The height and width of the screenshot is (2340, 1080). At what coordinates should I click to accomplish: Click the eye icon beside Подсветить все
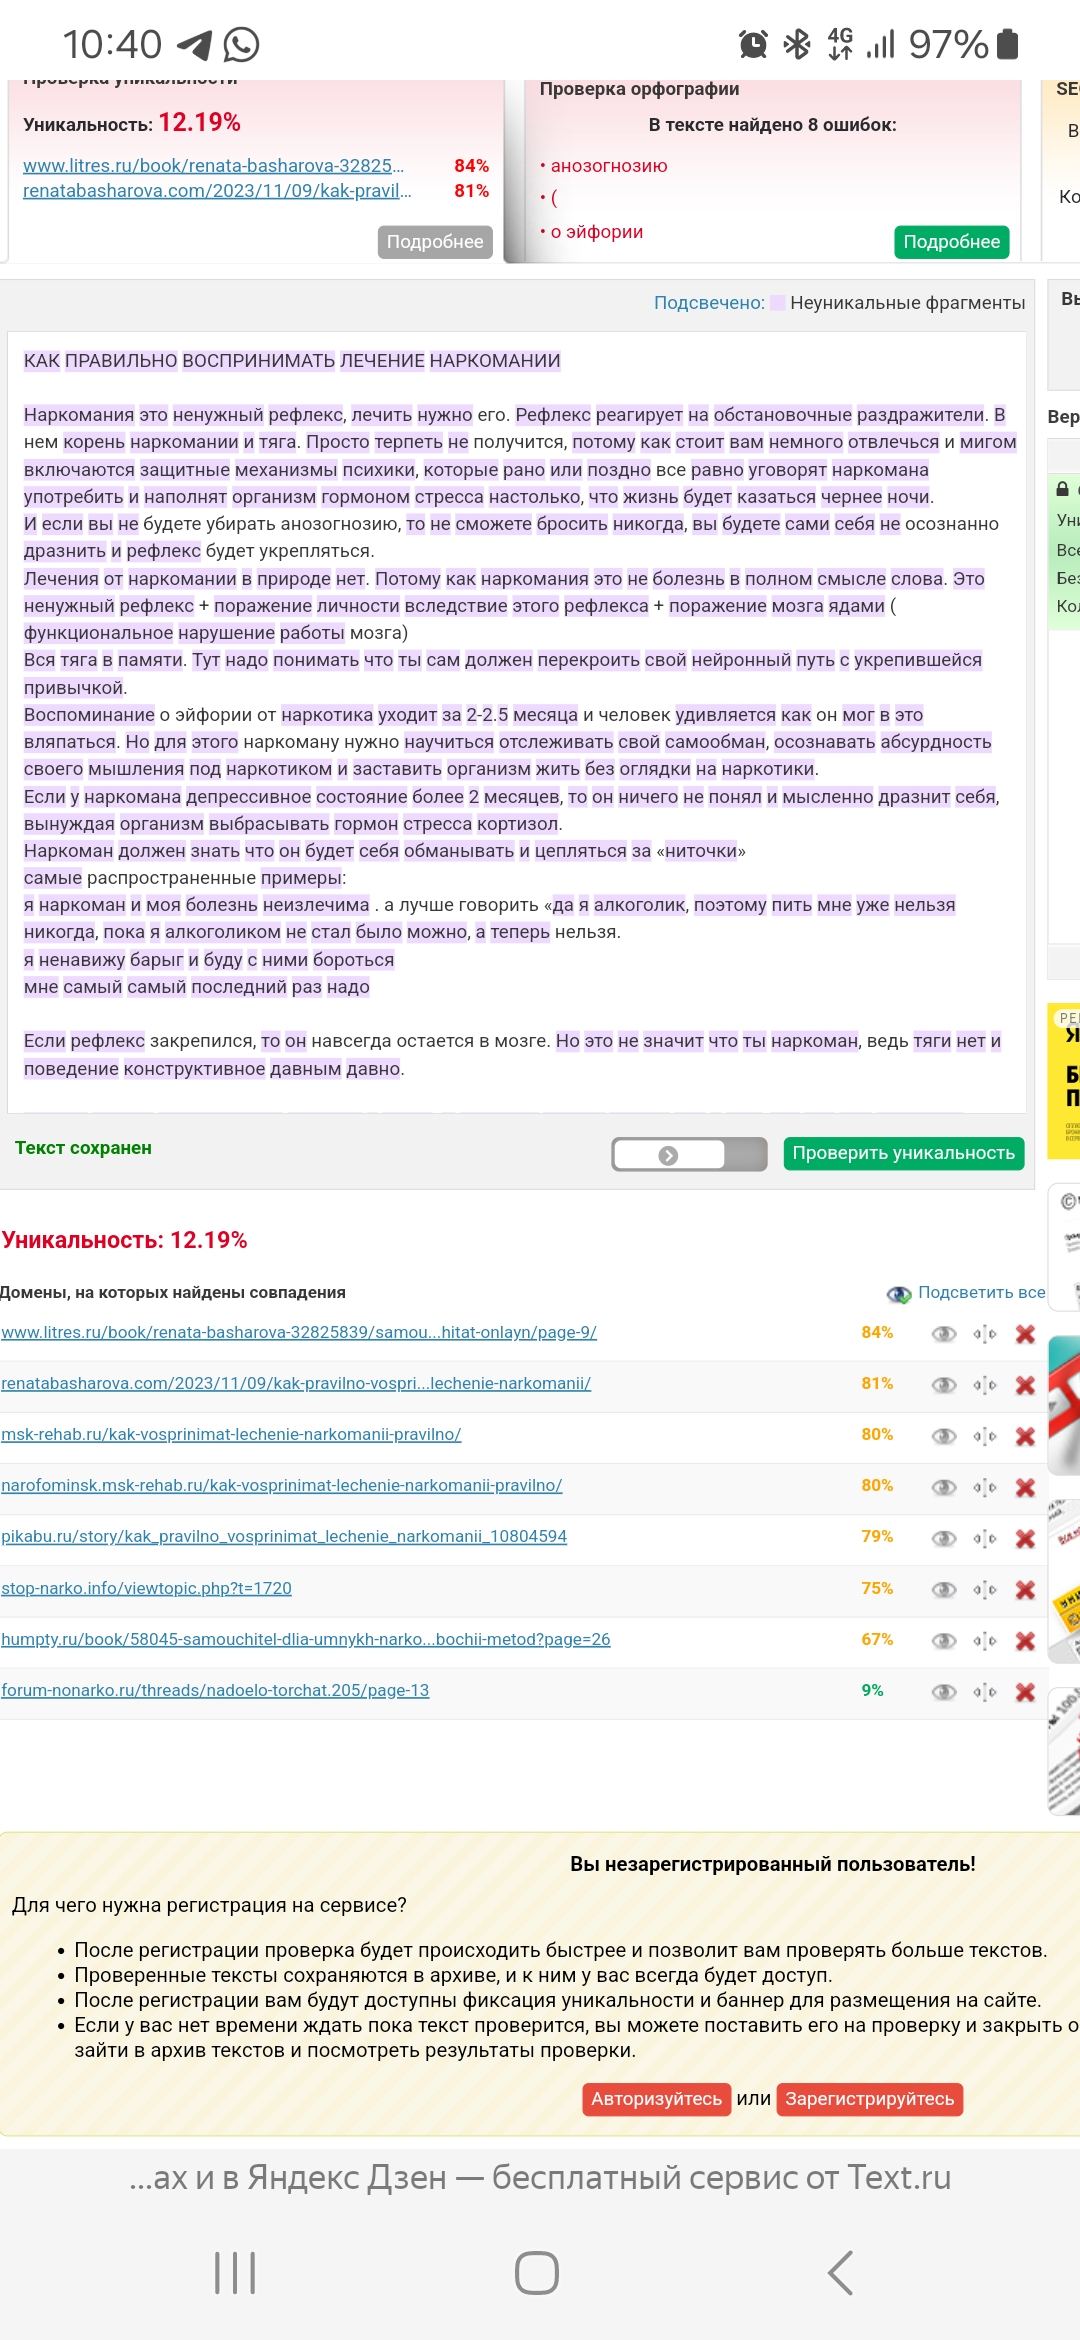tap(898, 1294)
